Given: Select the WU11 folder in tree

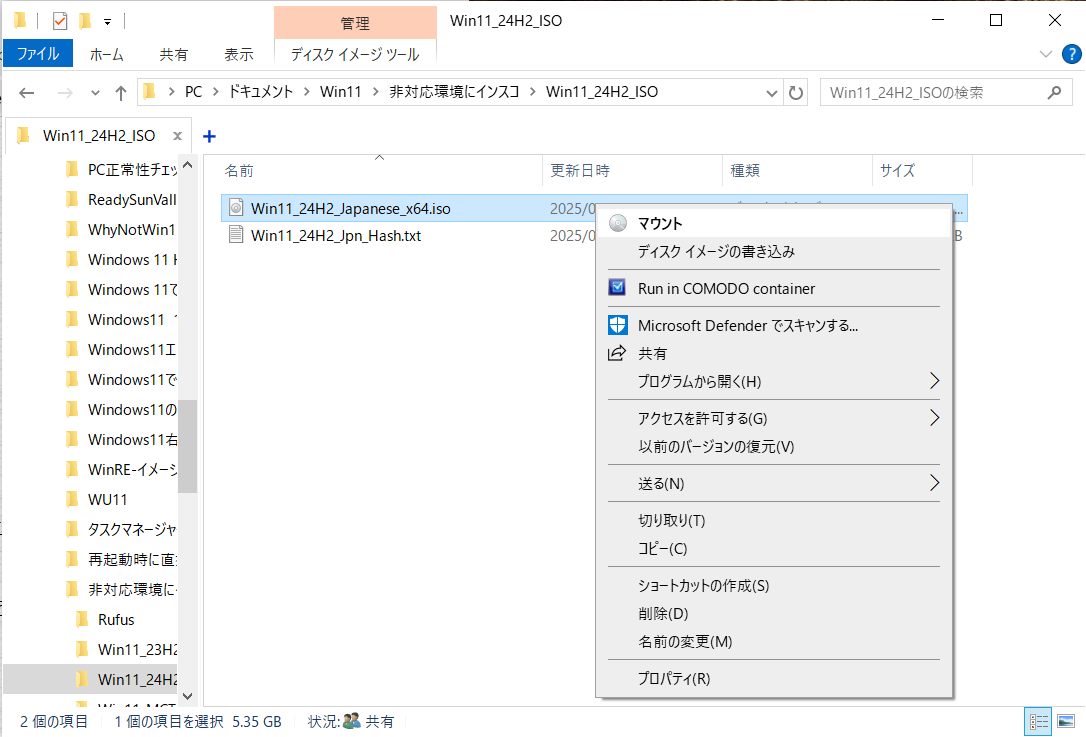Looking at the screenshot, I should coord(97,499).
